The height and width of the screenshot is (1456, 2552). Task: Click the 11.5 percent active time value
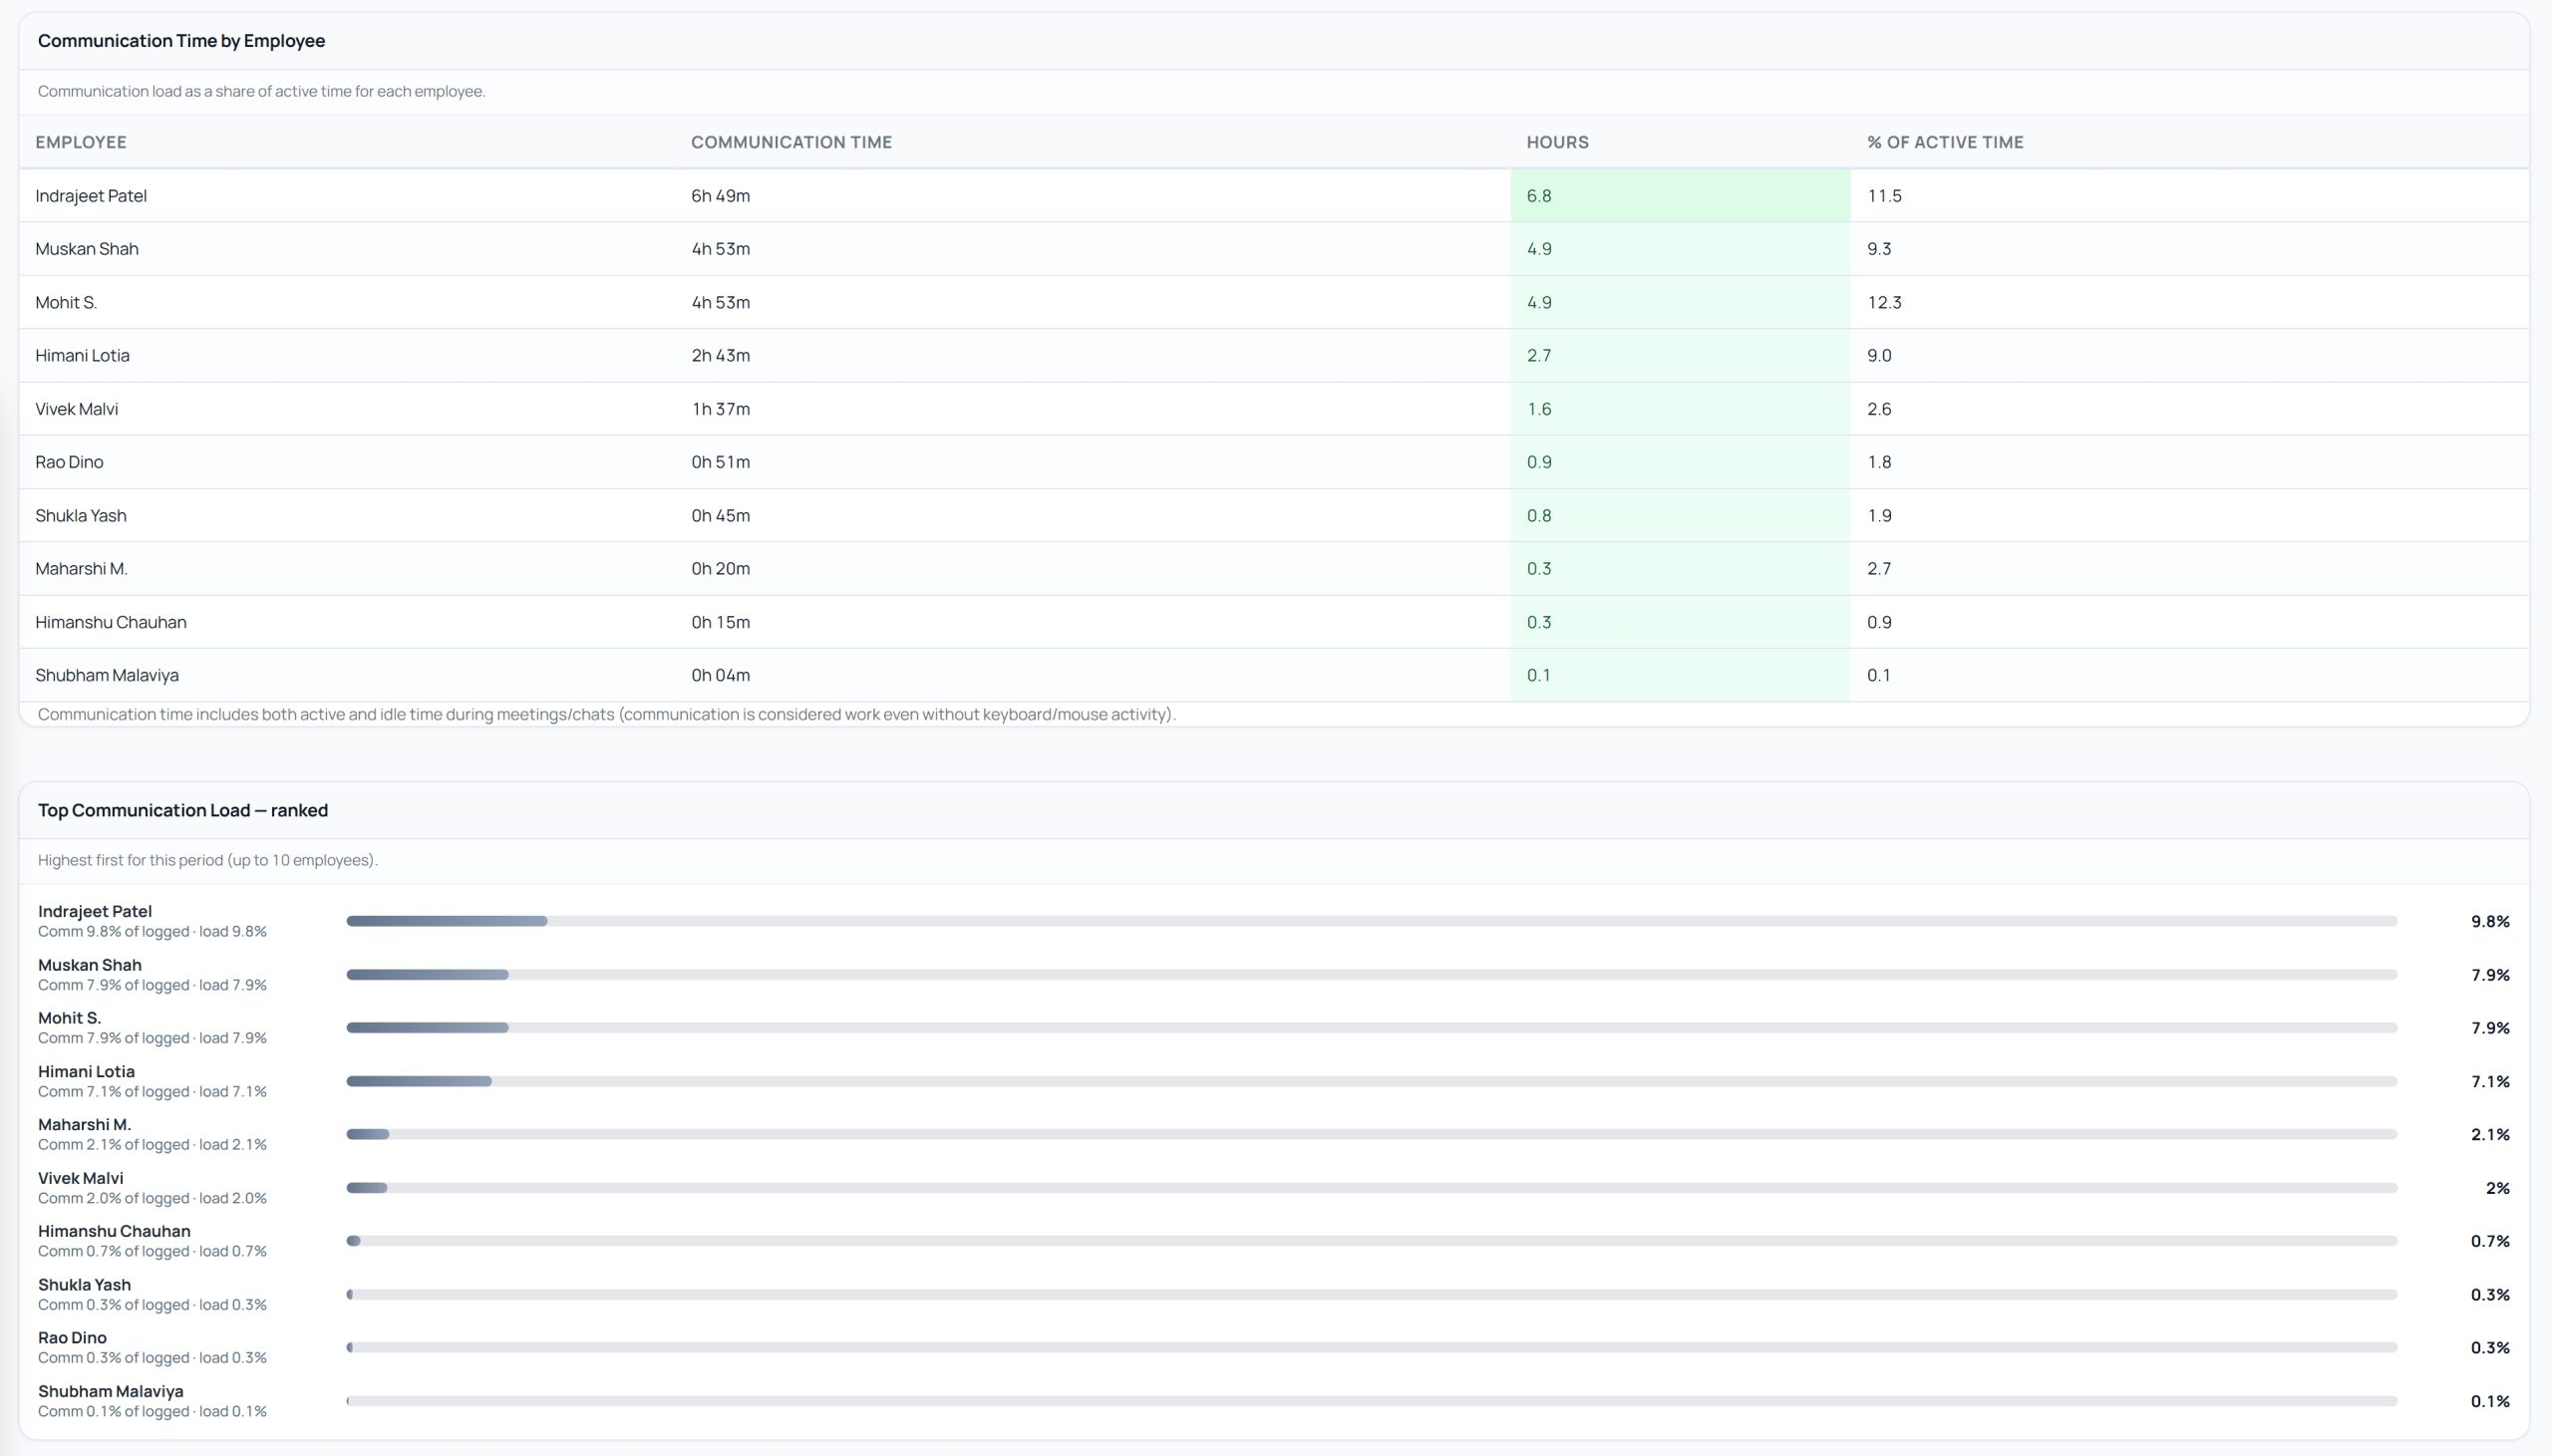pyautogui.click(x=1884, y=196)
